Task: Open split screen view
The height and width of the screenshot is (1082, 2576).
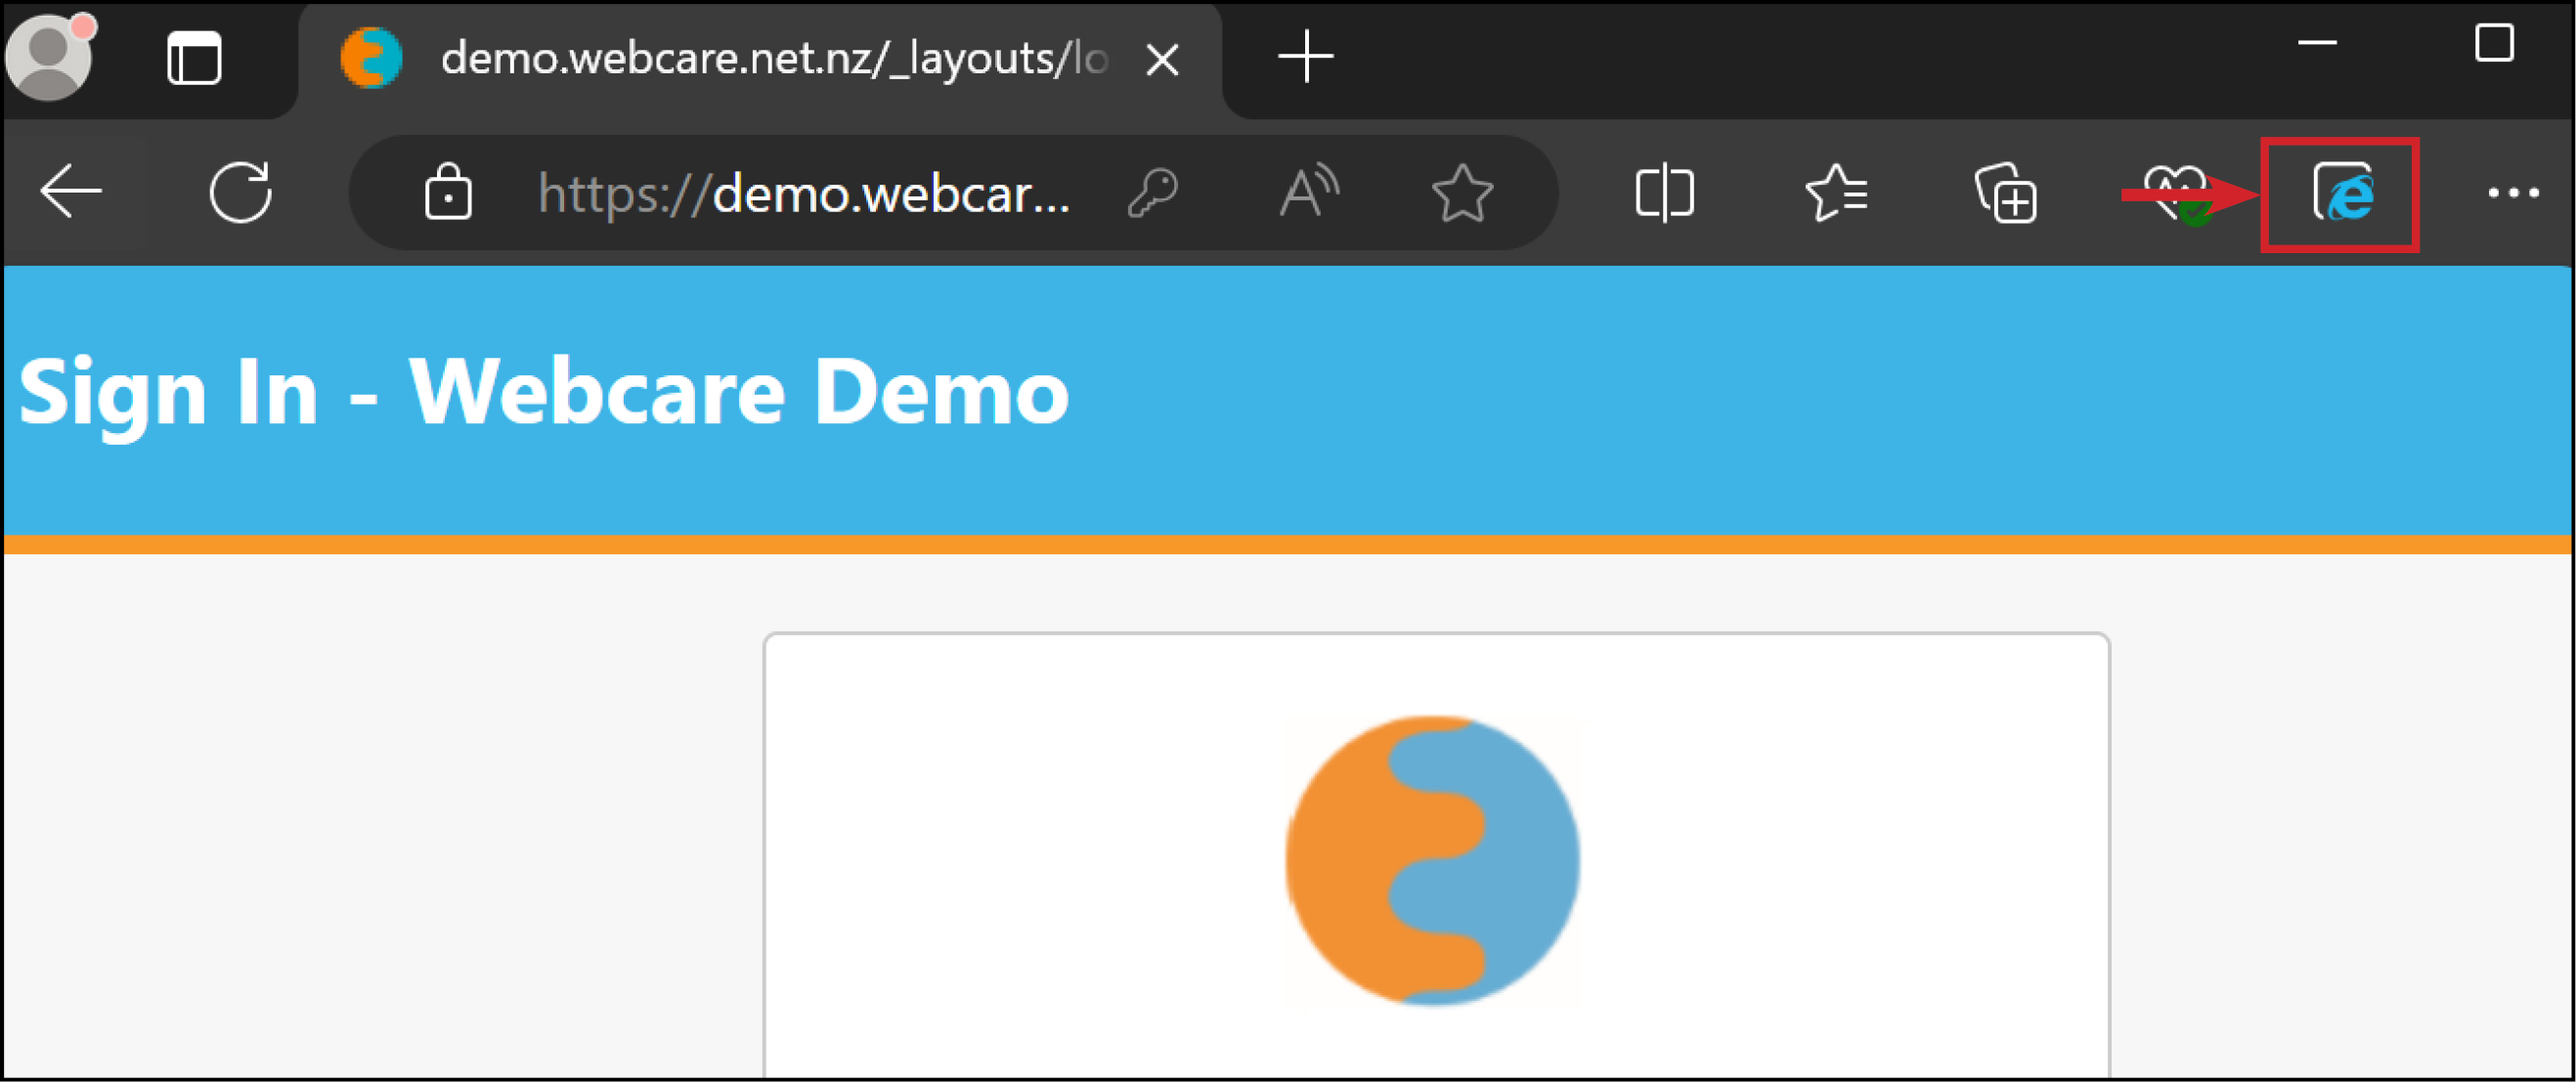Action: pos(1663,193)
